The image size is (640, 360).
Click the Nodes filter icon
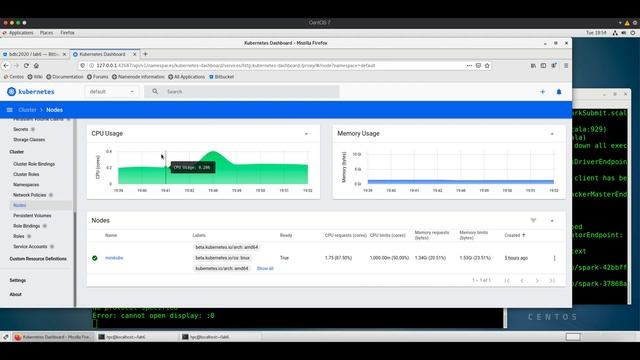click(x=533, y=220)
